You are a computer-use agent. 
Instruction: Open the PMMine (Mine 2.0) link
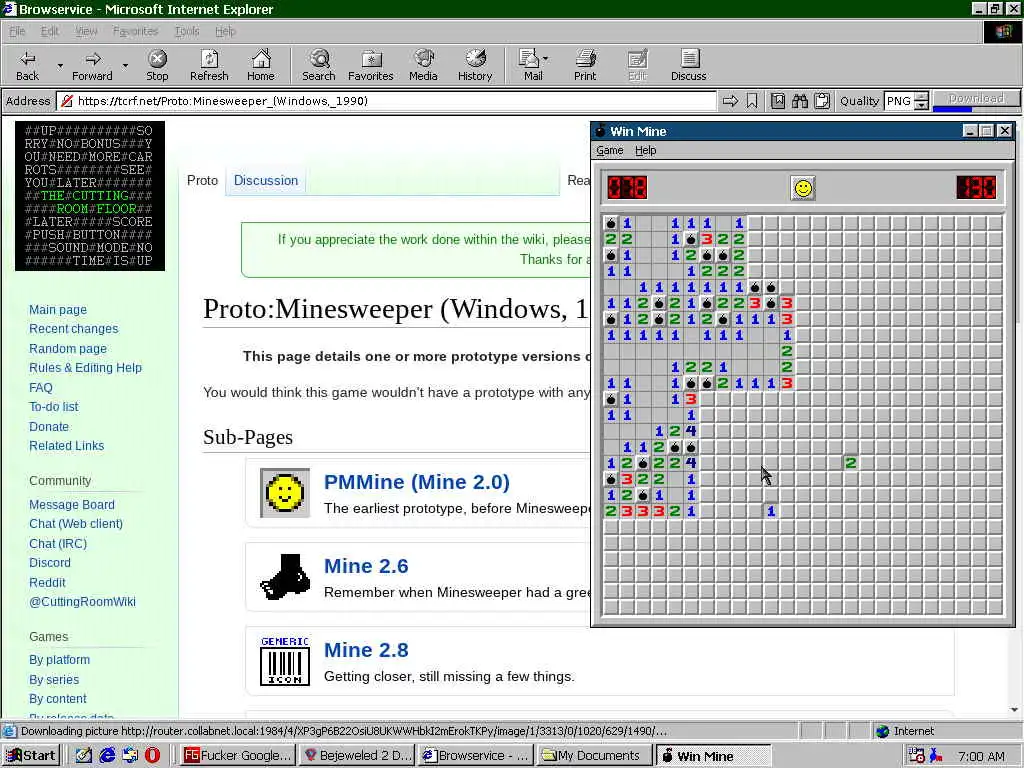417,482
